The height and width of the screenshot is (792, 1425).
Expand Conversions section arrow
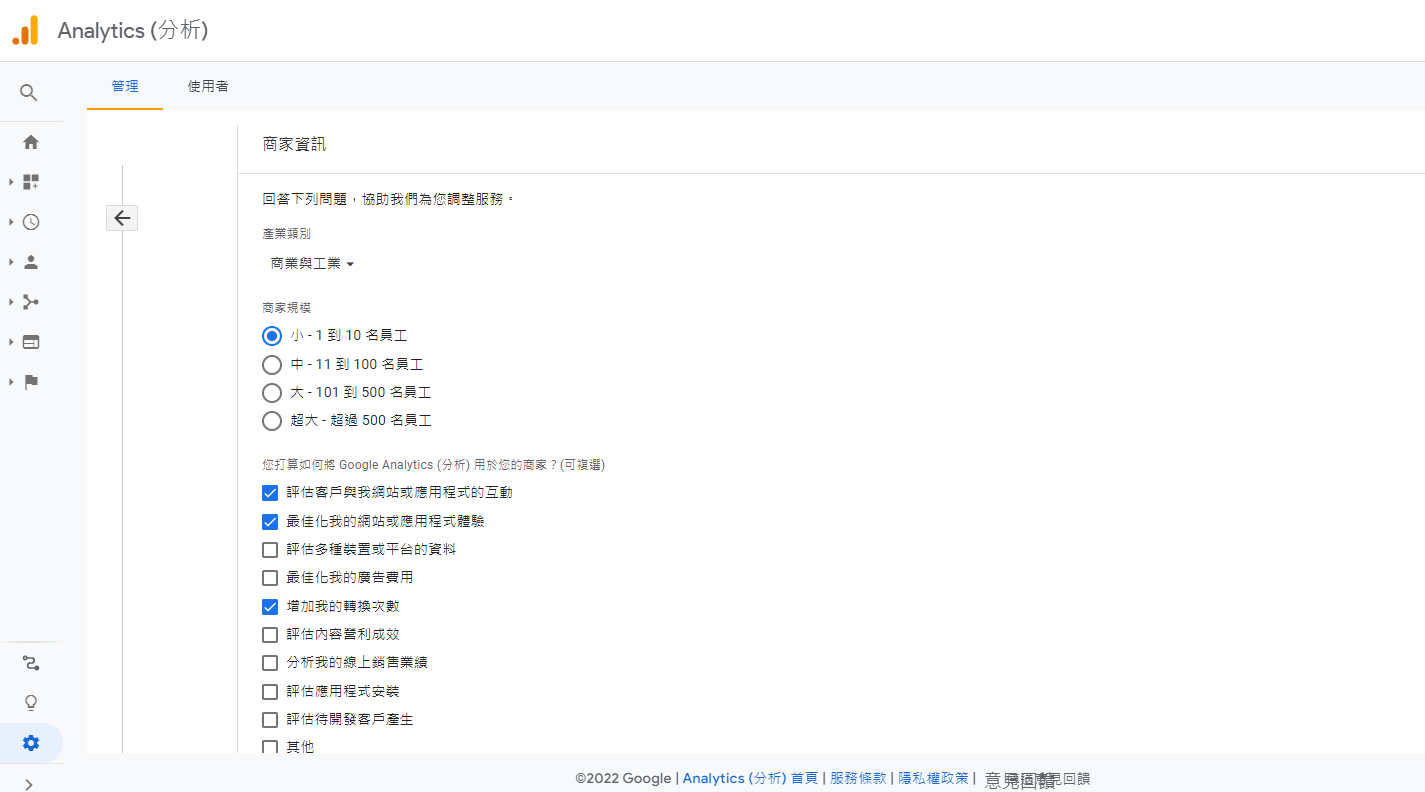[11, 382]
